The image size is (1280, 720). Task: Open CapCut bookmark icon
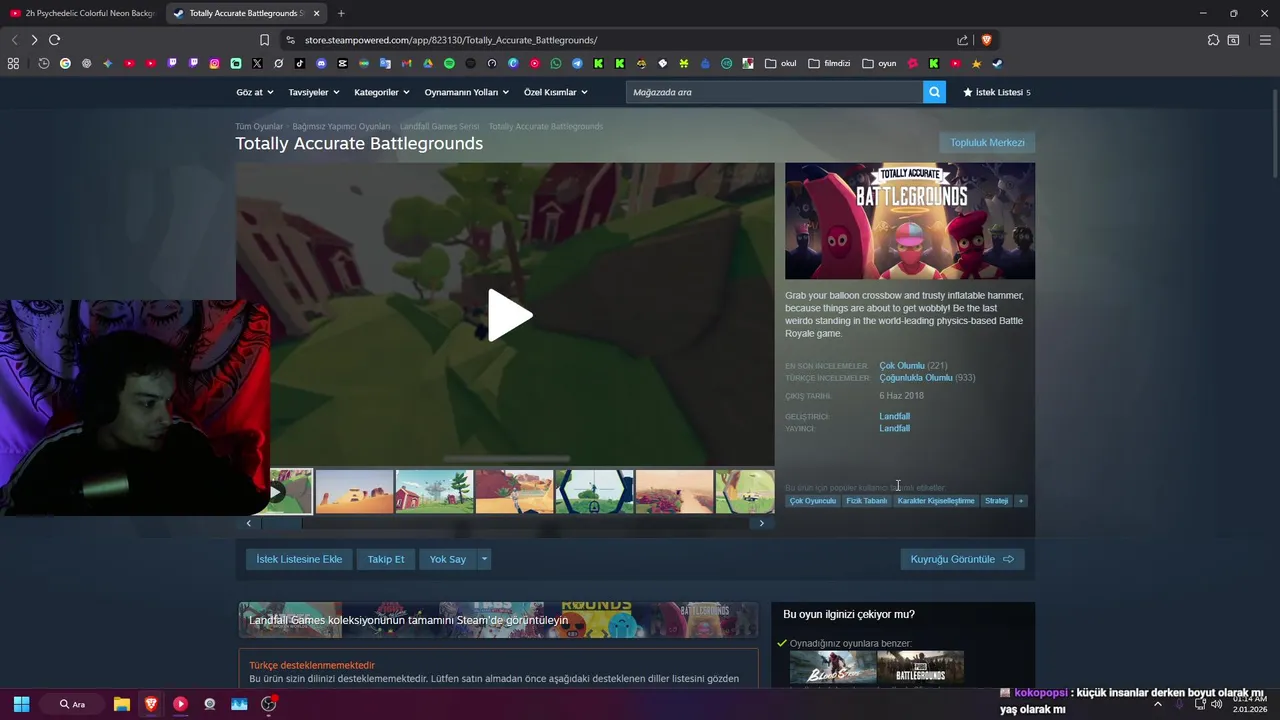tap(343, 63)
